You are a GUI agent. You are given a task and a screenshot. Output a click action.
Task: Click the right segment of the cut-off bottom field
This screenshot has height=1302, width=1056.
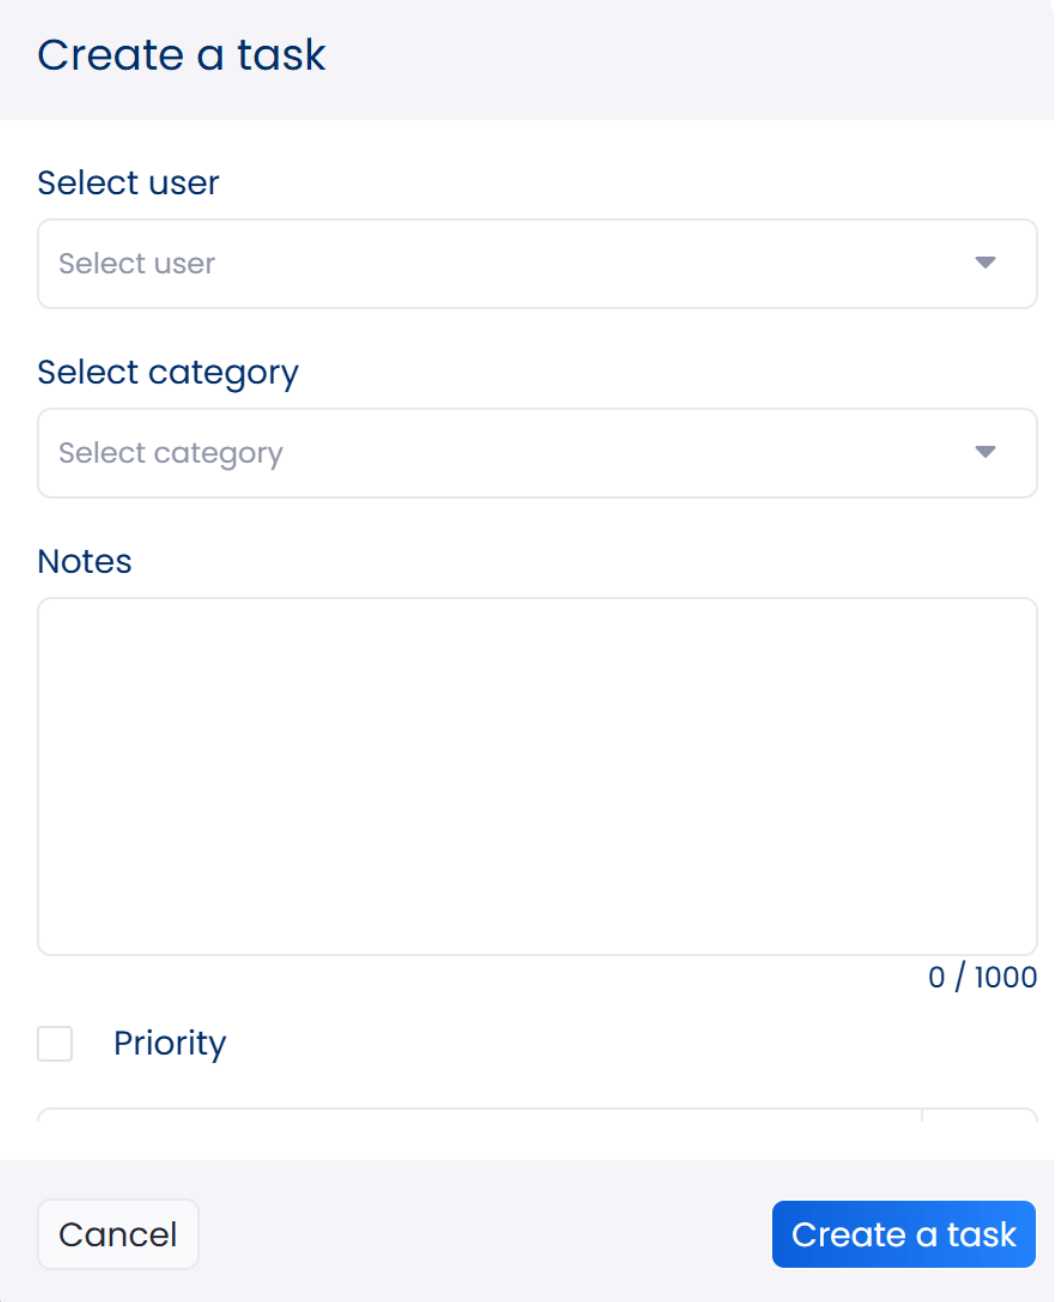(x=979, y=1115)
